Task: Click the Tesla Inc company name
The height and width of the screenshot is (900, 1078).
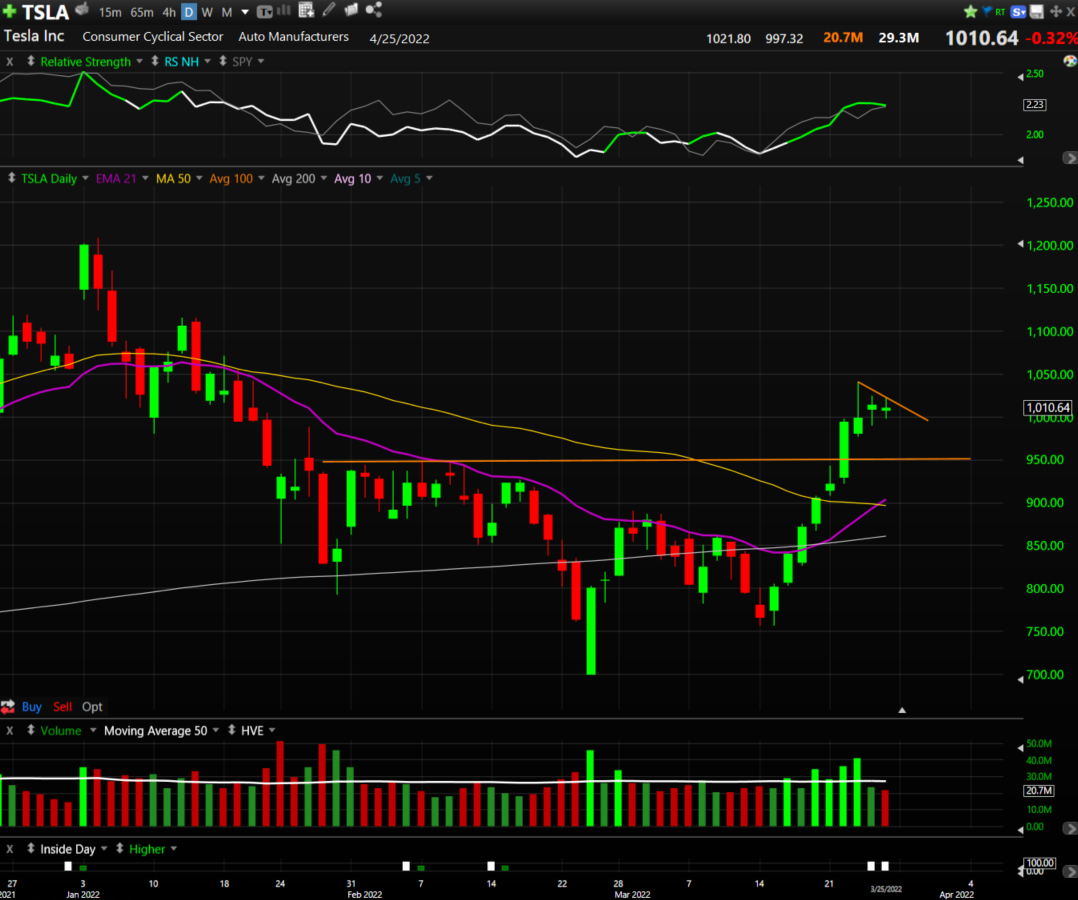Action: [x=34, y=36]
